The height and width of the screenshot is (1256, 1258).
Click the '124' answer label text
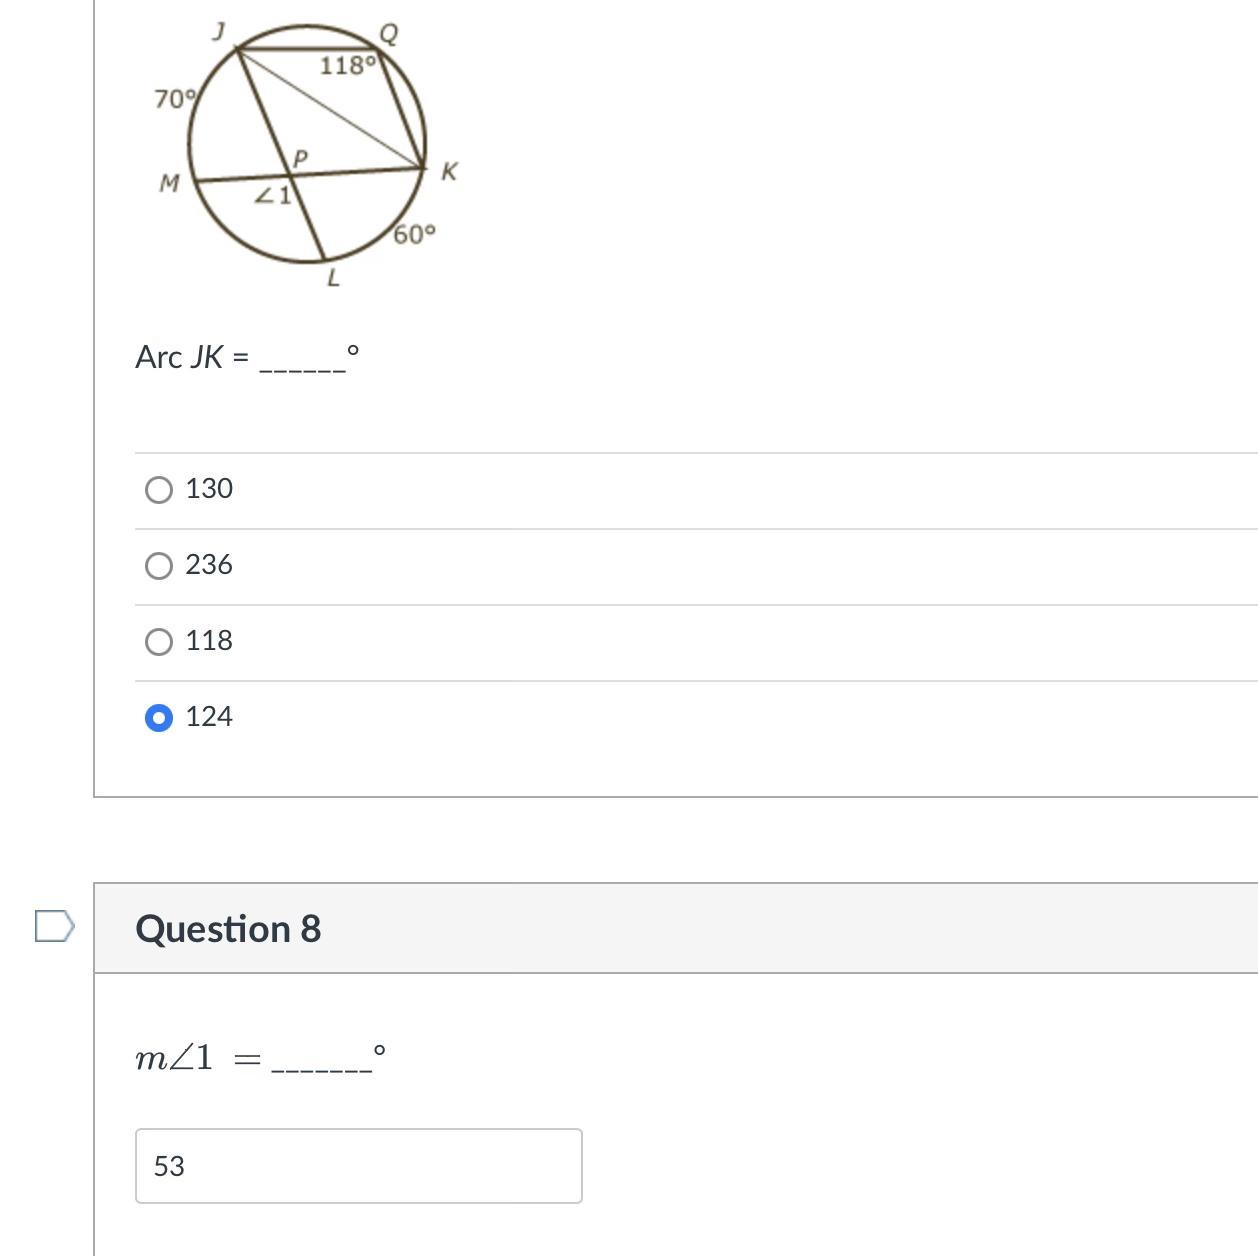[x=209, y=717]
